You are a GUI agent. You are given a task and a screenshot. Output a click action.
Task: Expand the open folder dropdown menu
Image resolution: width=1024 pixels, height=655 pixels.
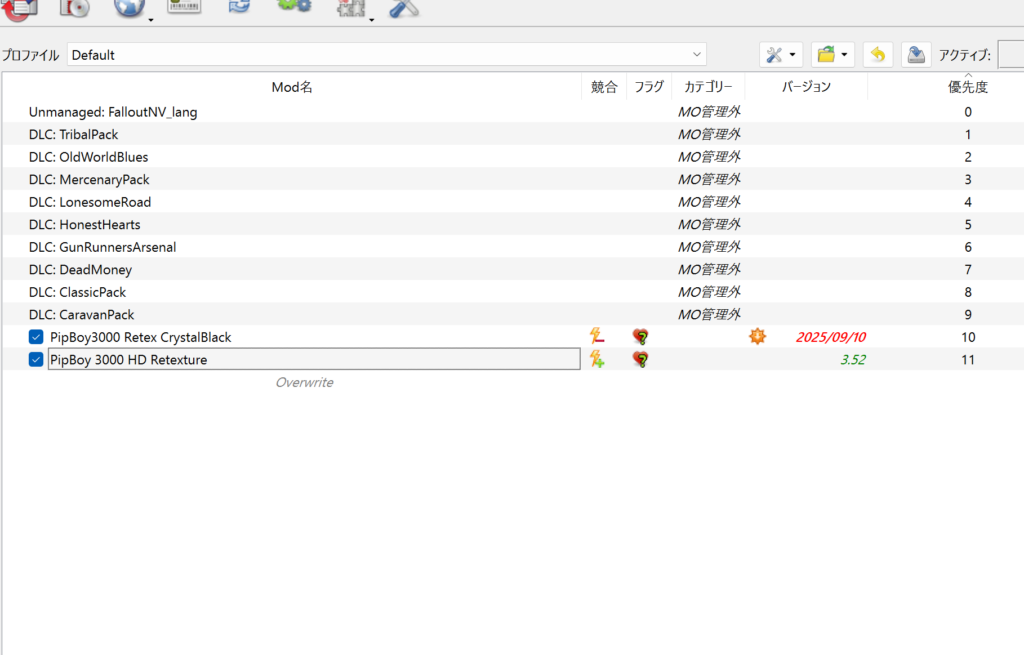point(832,55)
